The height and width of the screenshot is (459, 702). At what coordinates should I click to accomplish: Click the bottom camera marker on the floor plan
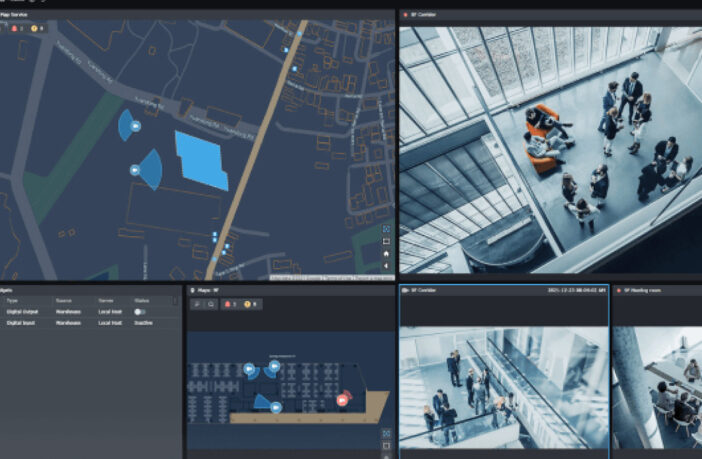pyautogui.click(x=276, y=408)
